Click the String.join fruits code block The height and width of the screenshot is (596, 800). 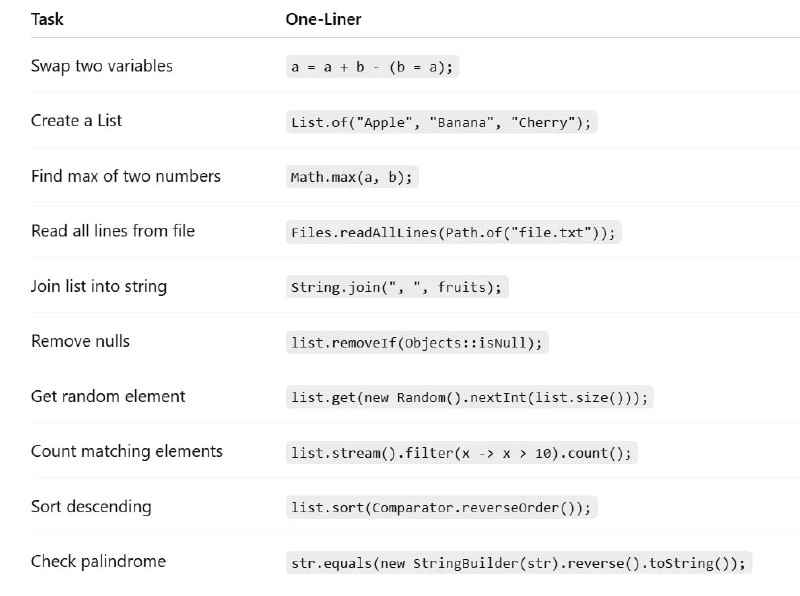[x=397, y=287]
